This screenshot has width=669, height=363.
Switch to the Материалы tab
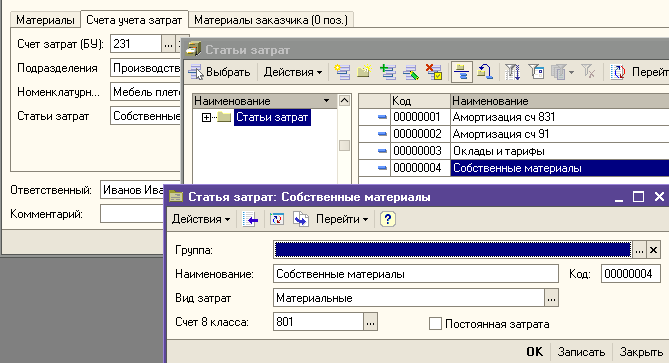tap(45, 20)
